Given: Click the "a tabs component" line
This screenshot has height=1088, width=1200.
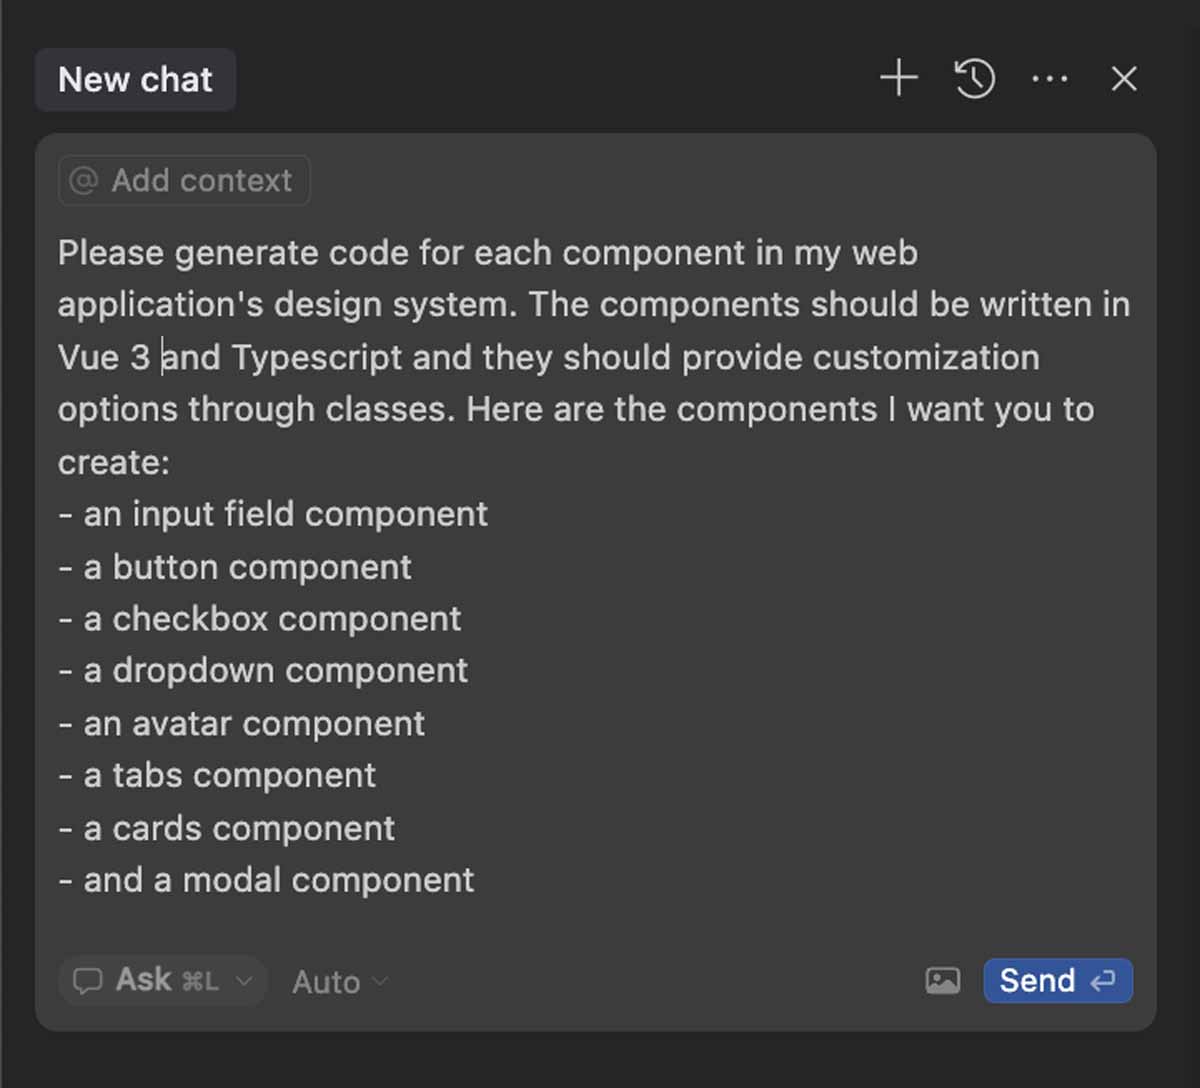Looking at the screenshot, I should click(x=229, y=776).
